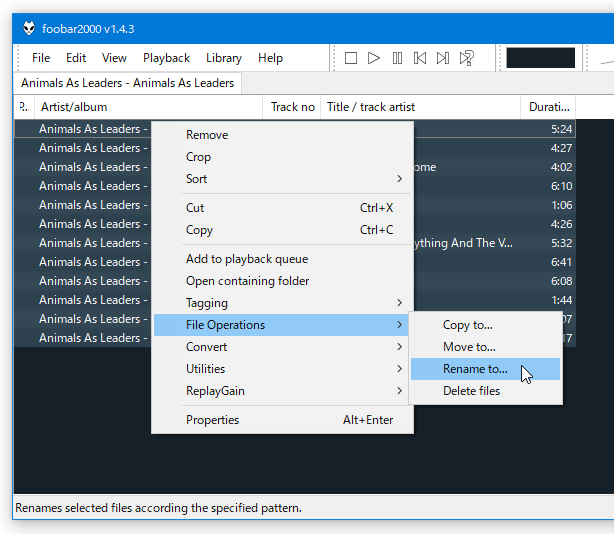Click Add to playback queue
614x534 pixels.
coord(282,259)
